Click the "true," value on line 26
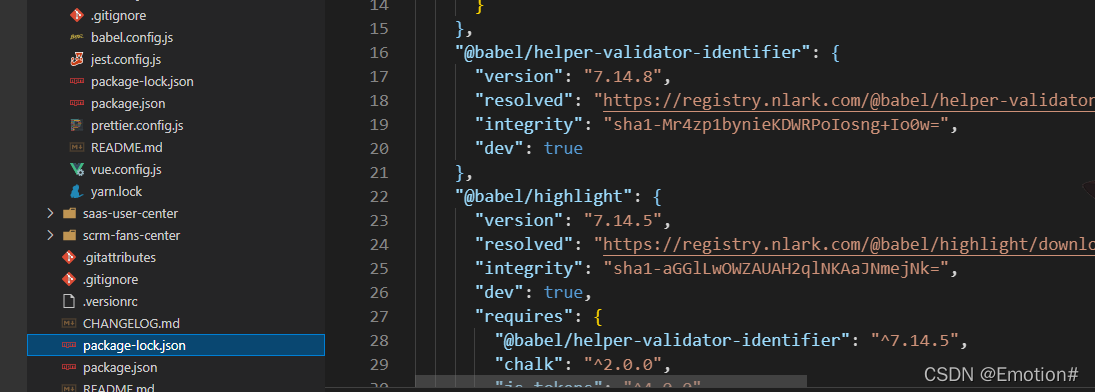 (x=568, y=292)
